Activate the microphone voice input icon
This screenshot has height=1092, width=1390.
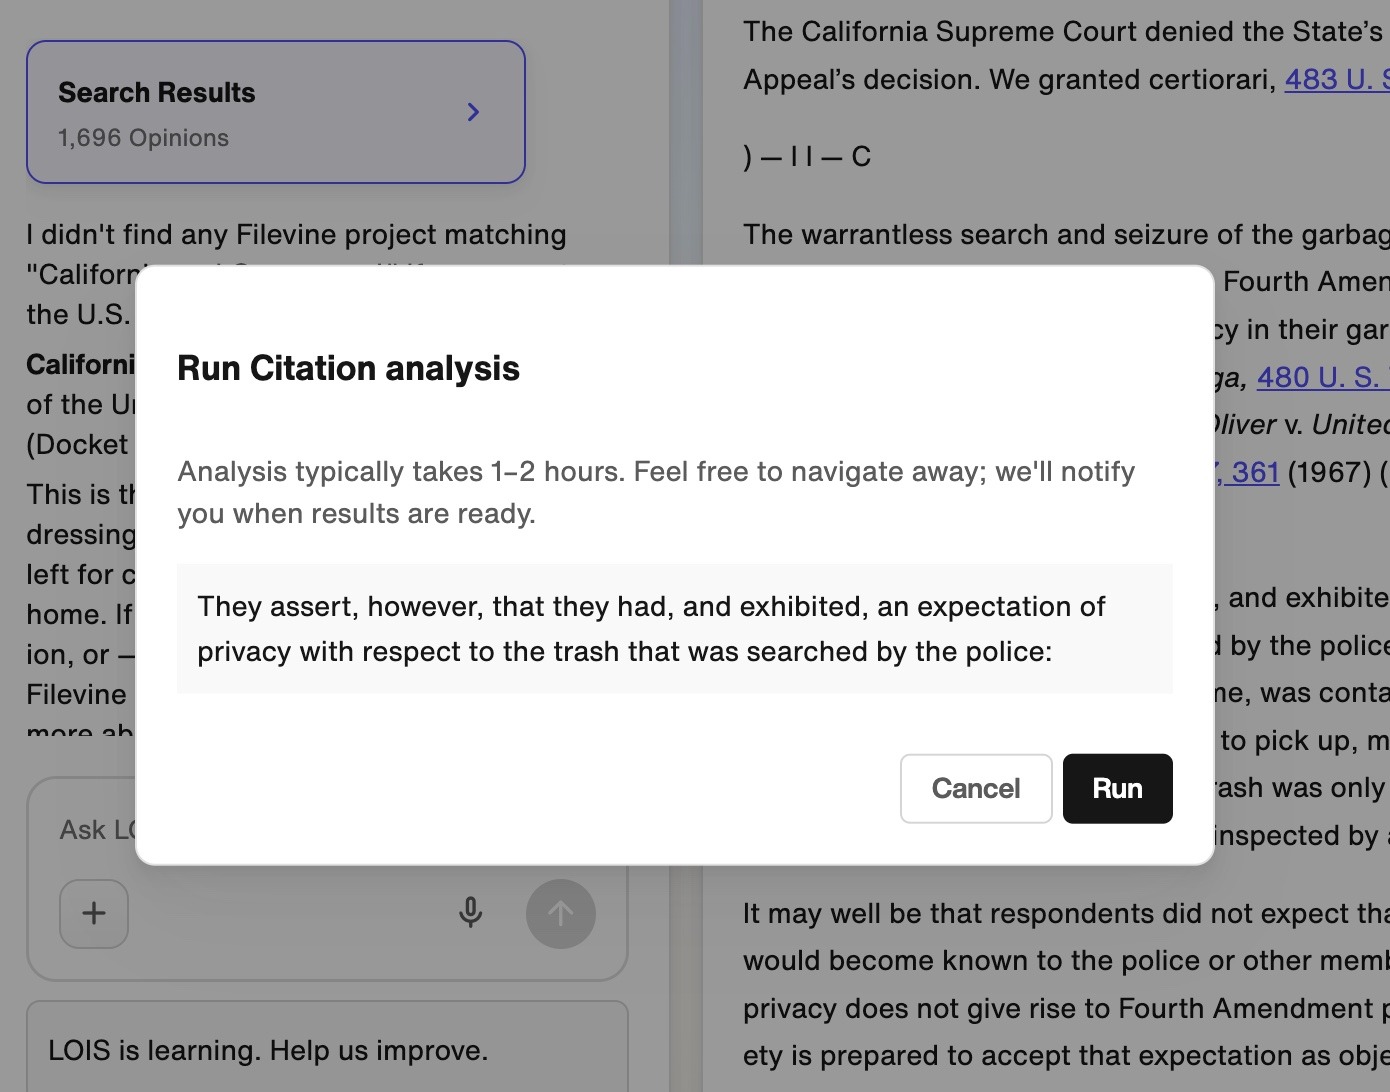tap(470, 913)
